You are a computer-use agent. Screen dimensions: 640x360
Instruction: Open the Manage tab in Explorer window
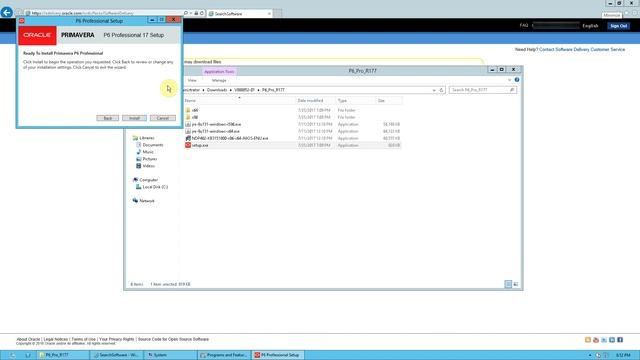pyautogui.click(x=219, y=80)
